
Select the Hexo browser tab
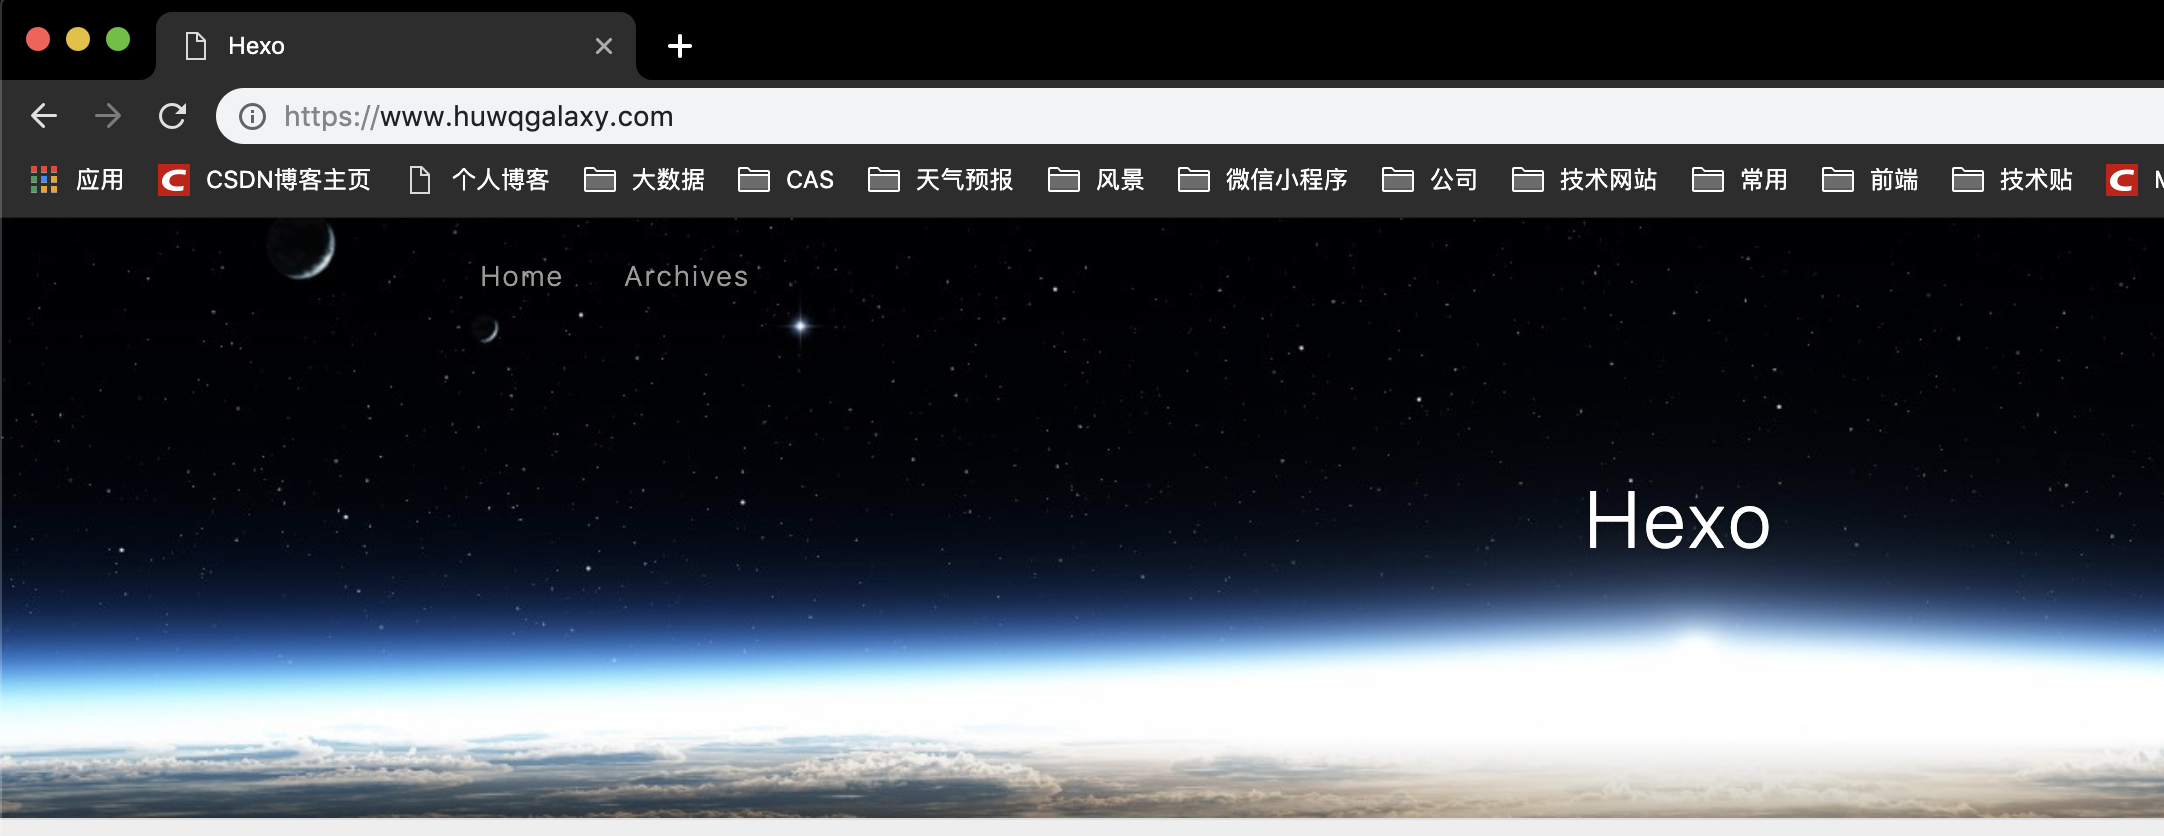[x=396, y=46]
